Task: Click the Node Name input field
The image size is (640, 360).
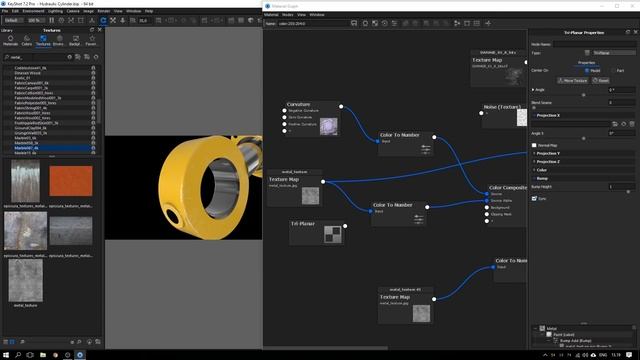Action: (x=594, y=44)
